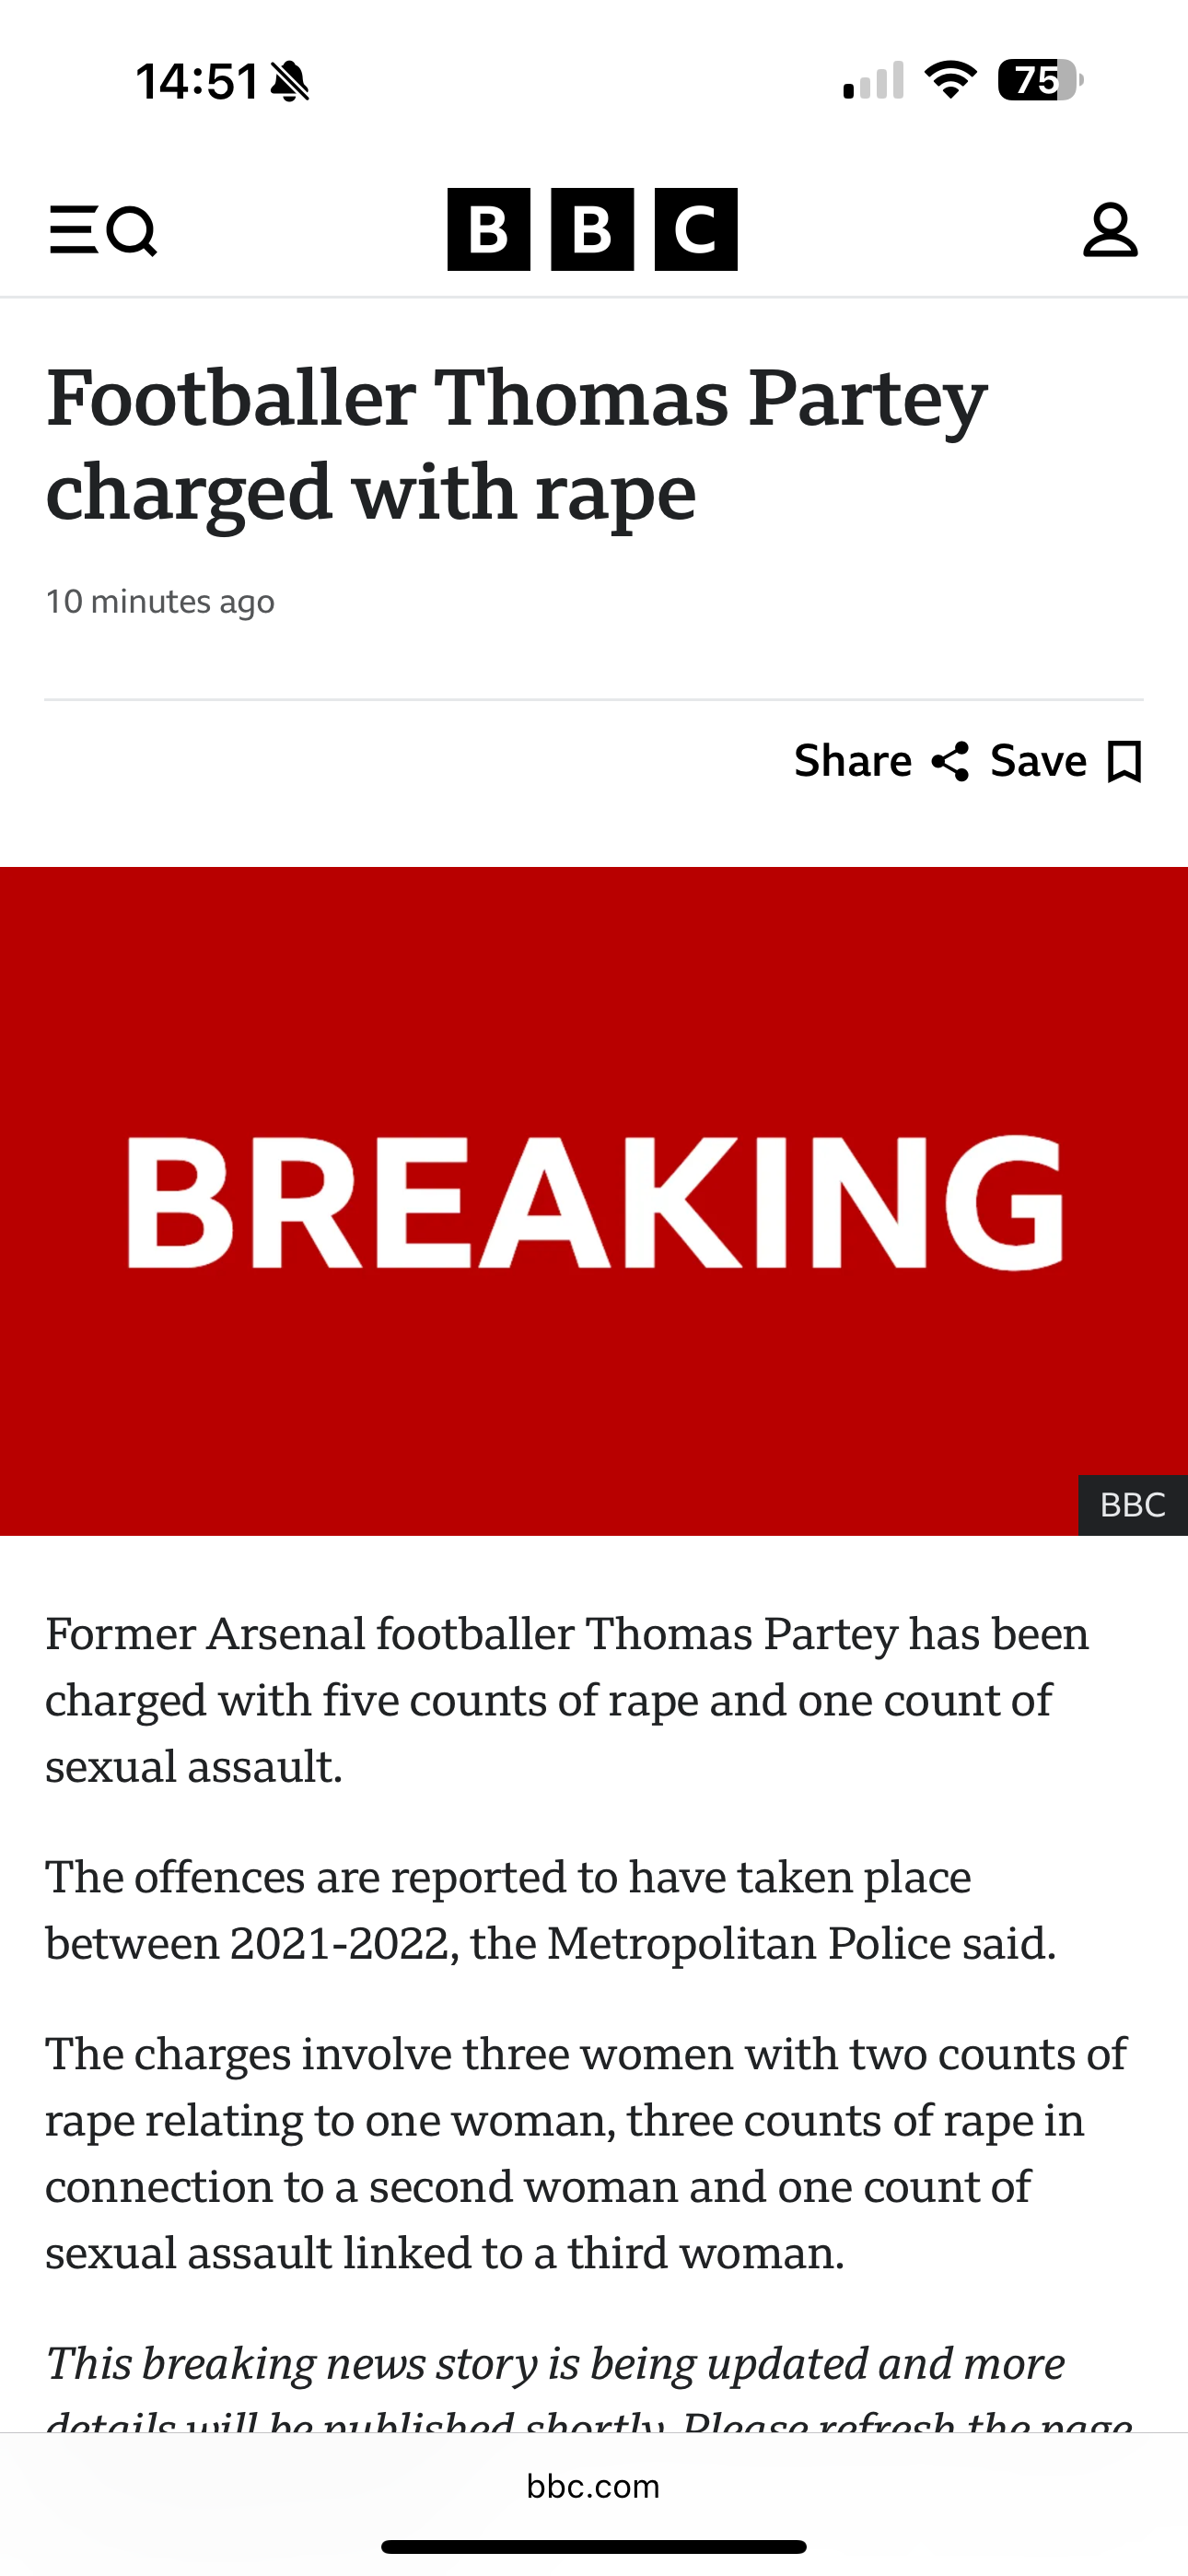Tap the search magnifier icon
This screenshot has height=2576, width=1188.
pyautogui.click(x=132, y=231)
